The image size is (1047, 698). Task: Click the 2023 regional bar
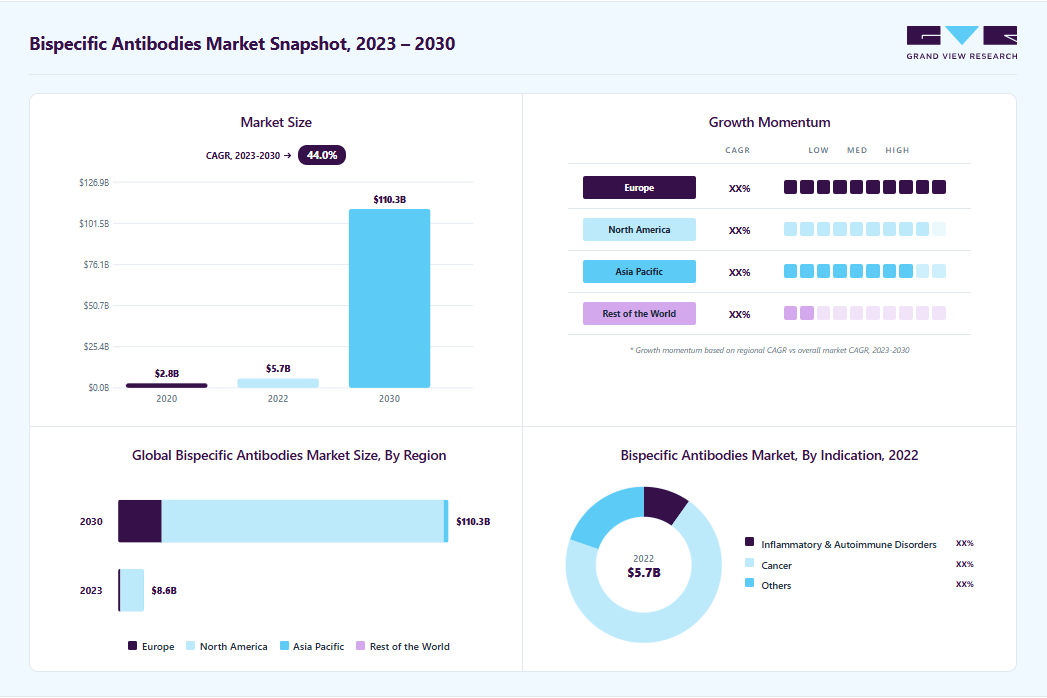(131, 590)
